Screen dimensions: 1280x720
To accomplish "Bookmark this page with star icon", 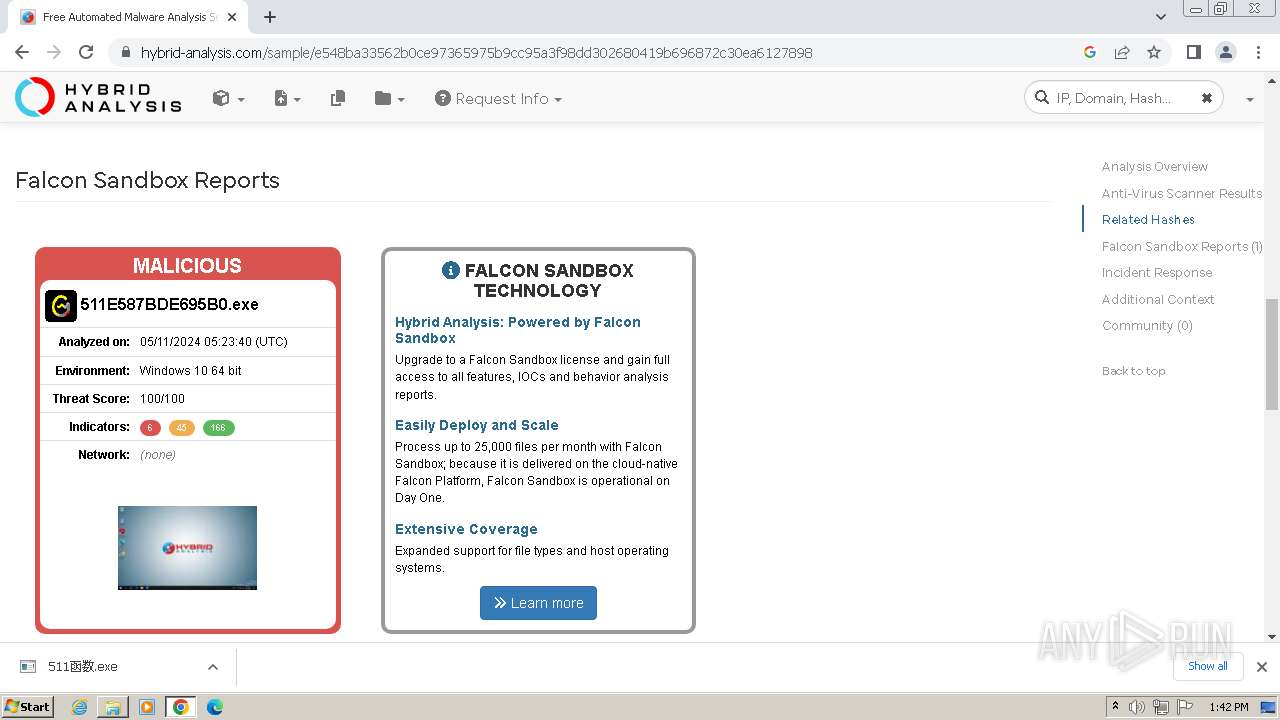I will (x=1154, y=52).
